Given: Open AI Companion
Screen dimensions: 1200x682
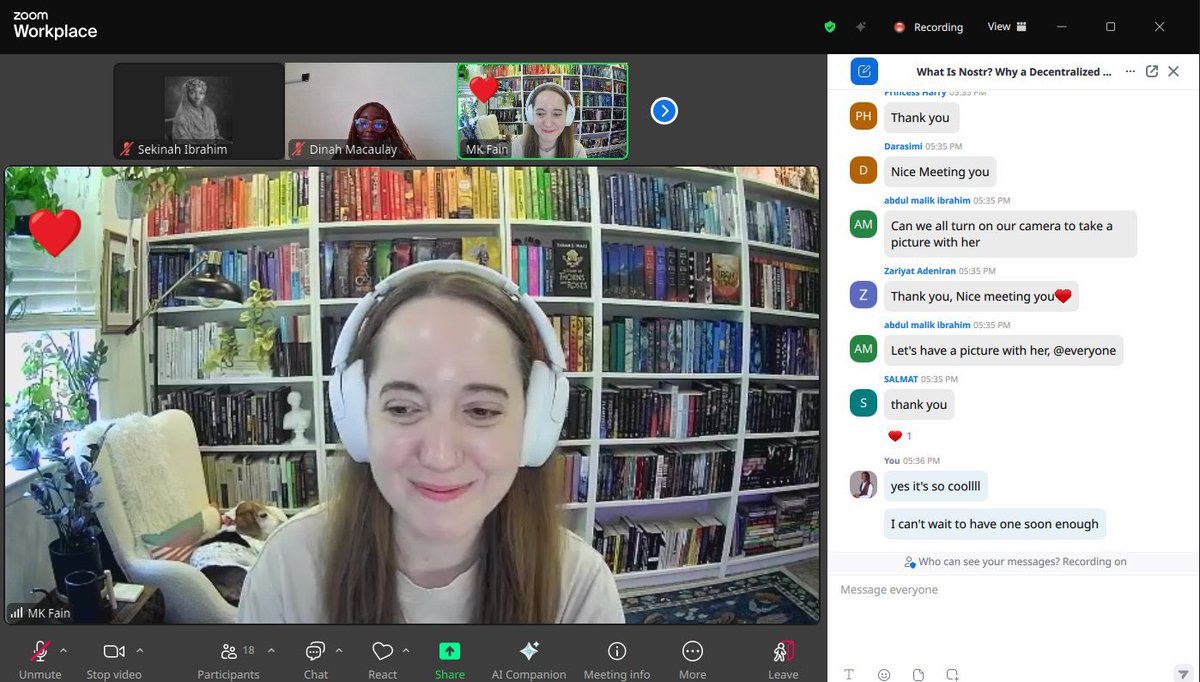Looking at the screenshot, I should [x=529, y=659].
